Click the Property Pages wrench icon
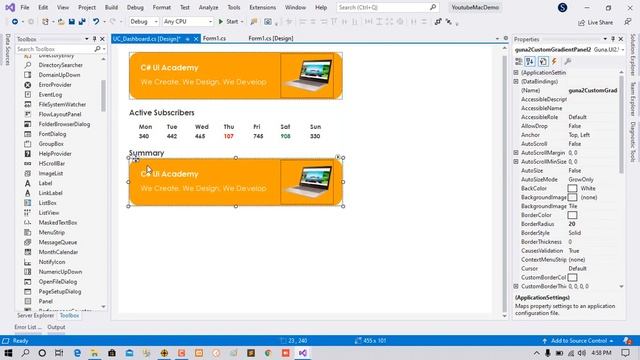Screen dimensions: 640x360 coord(567,61)
